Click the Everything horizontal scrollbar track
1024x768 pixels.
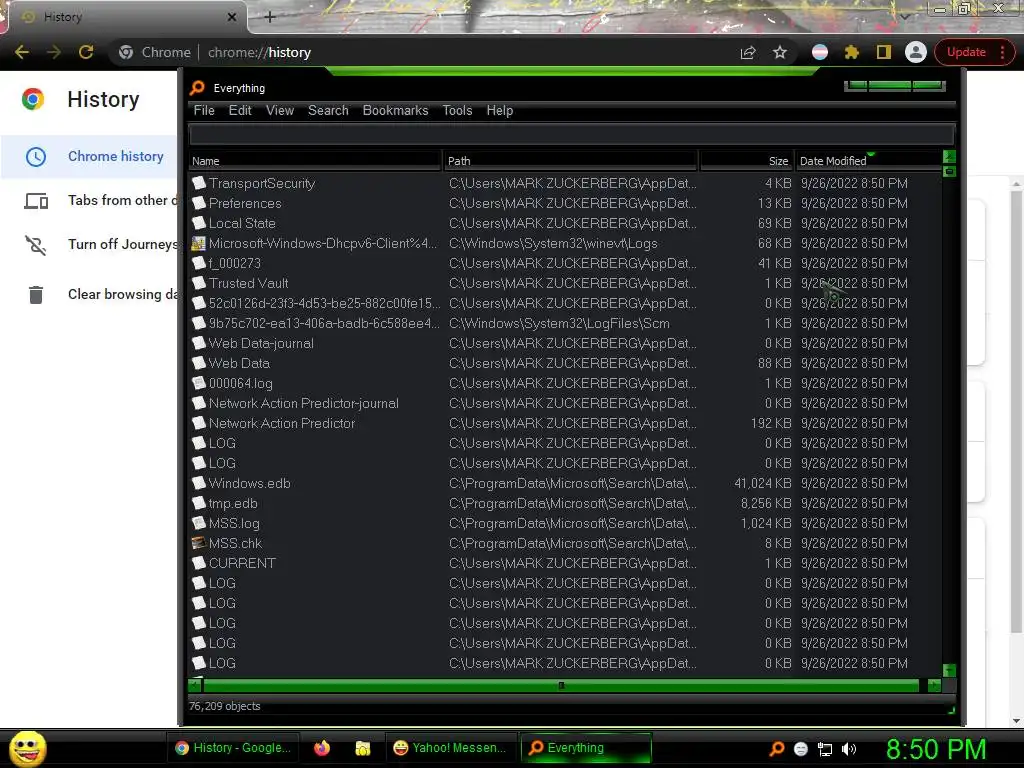pyautogui.click(x=561, y=685)
